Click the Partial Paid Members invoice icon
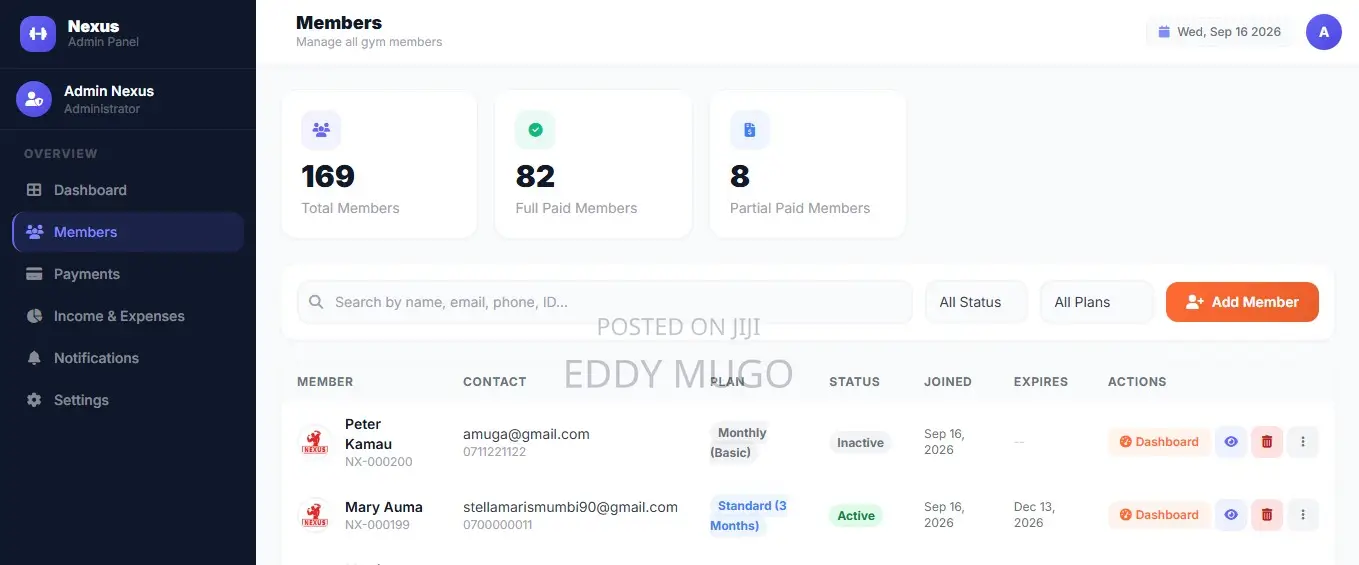The height and width of the screenshot is (565, 1359). (x=750, y=130)
